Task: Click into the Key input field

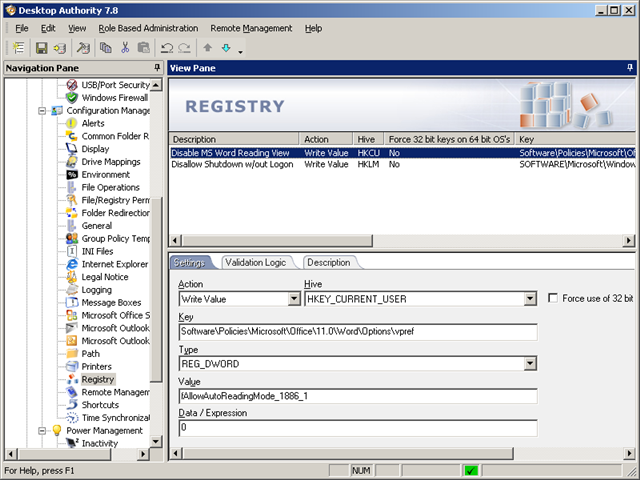Action: coord(358,332)
